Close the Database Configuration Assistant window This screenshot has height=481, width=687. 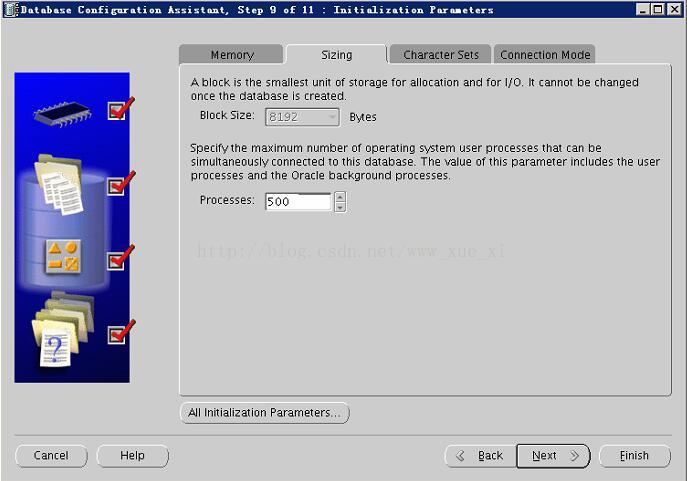tap(674, 9)
